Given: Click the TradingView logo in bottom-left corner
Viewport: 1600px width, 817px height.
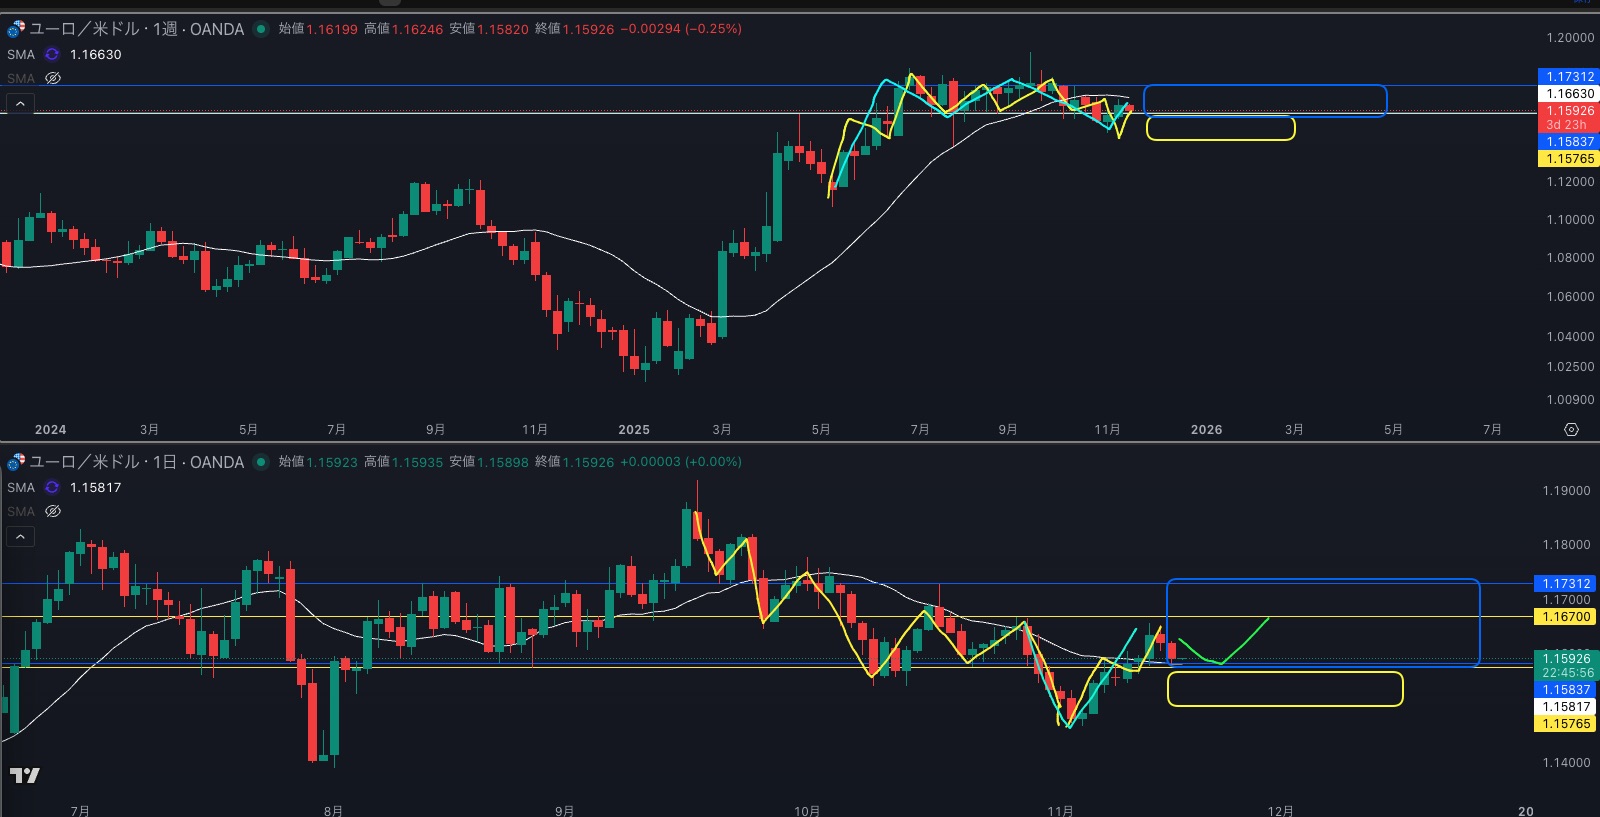Looking at the screenshot, I should (x=25, y=775).
